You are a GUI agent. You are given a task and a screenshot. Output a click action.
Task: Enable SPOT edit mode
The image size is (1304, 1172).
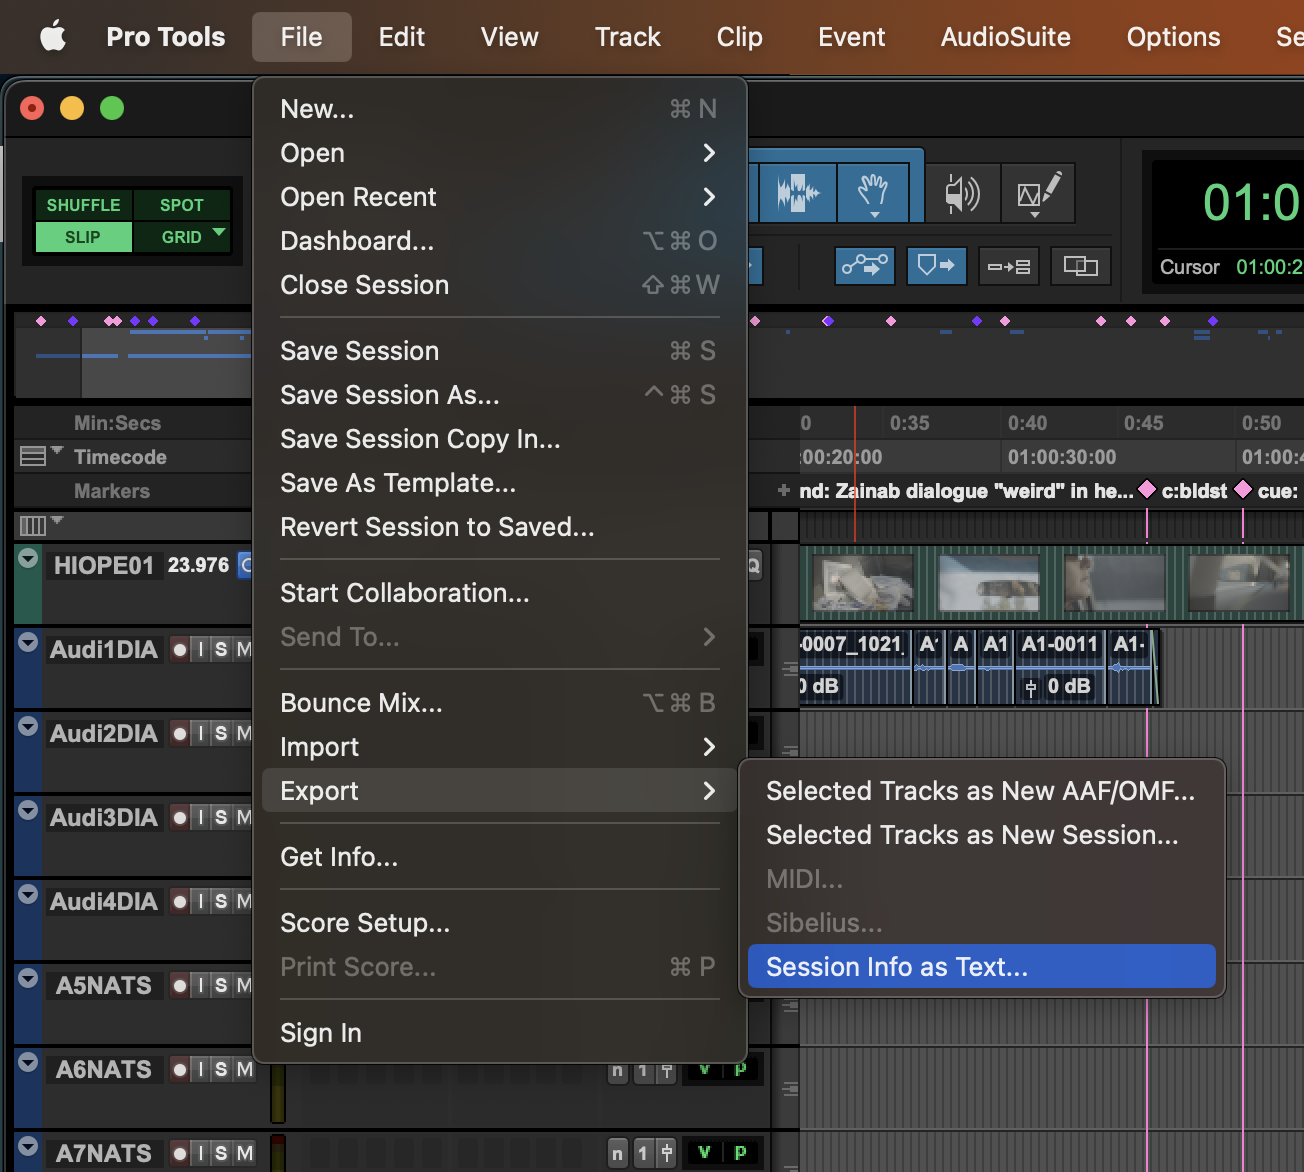[x=182, y=205]
